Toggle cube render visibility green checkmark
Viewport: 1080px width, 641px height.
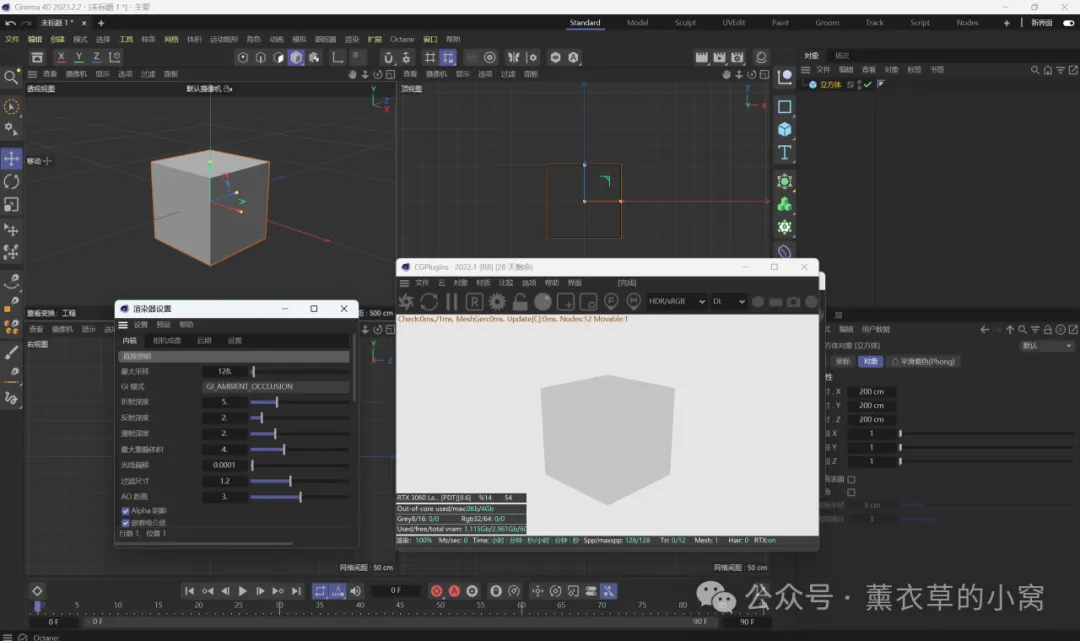click(868, 85)
